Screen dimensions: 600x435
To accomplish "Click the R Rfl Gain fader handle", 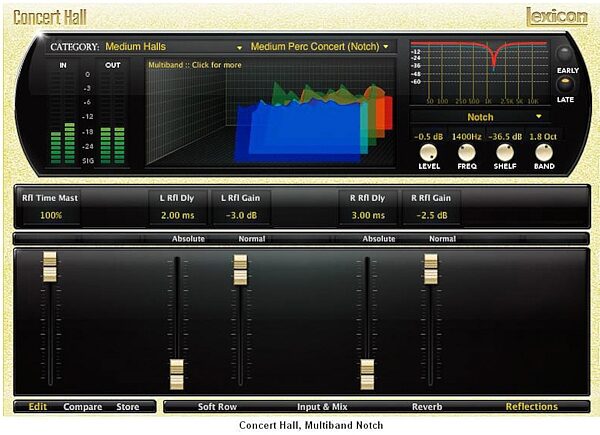I will 430,269.
